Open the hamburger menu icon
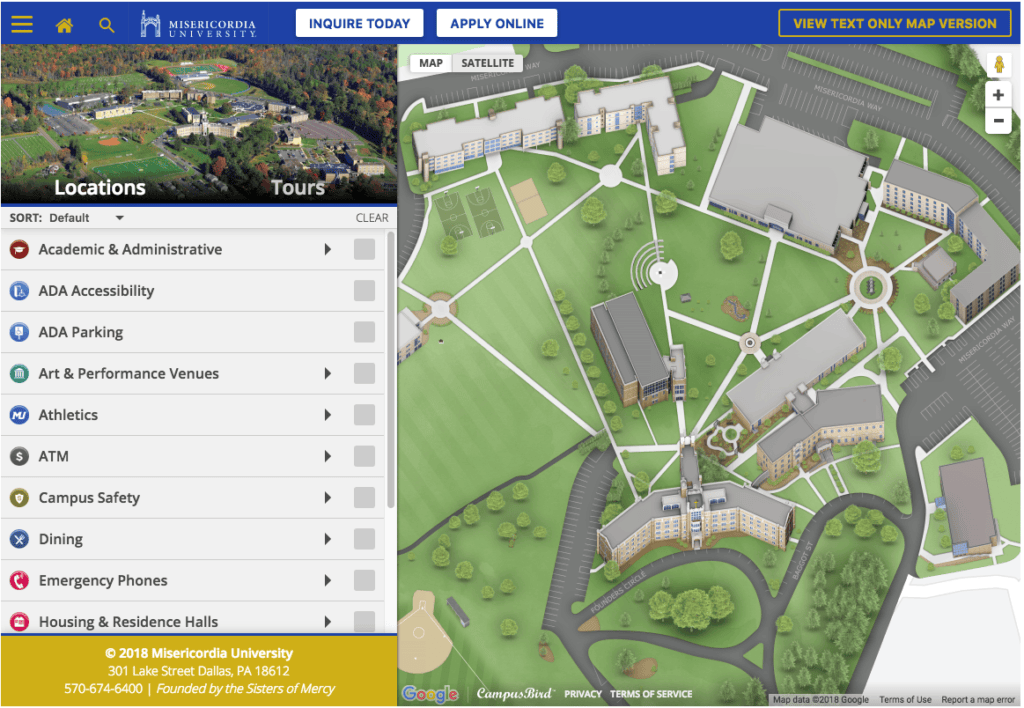Viewport: 1024px width, 708px height. pyautogui.click(x=22, y=24)
